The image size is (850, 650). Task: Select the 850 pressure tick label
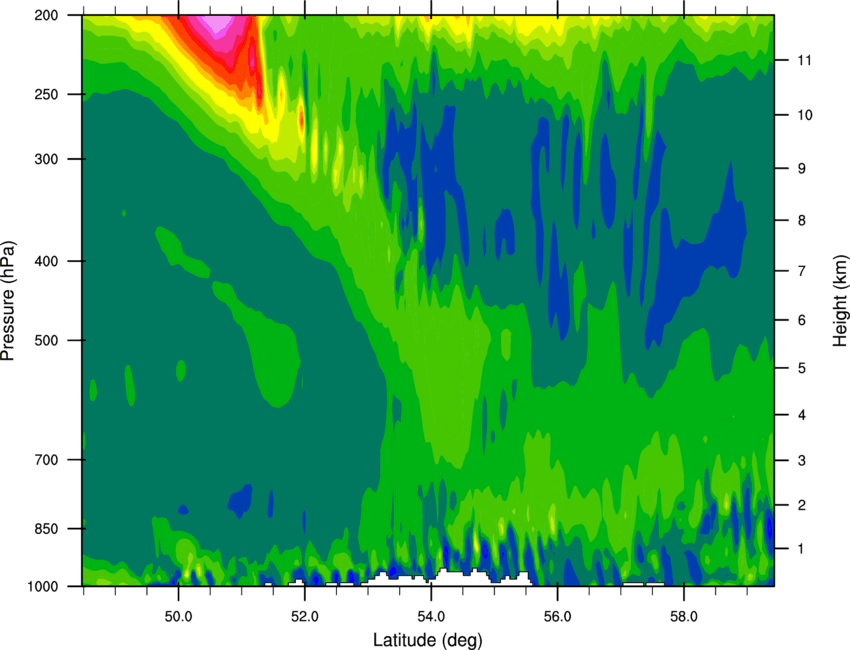point(47,529)
